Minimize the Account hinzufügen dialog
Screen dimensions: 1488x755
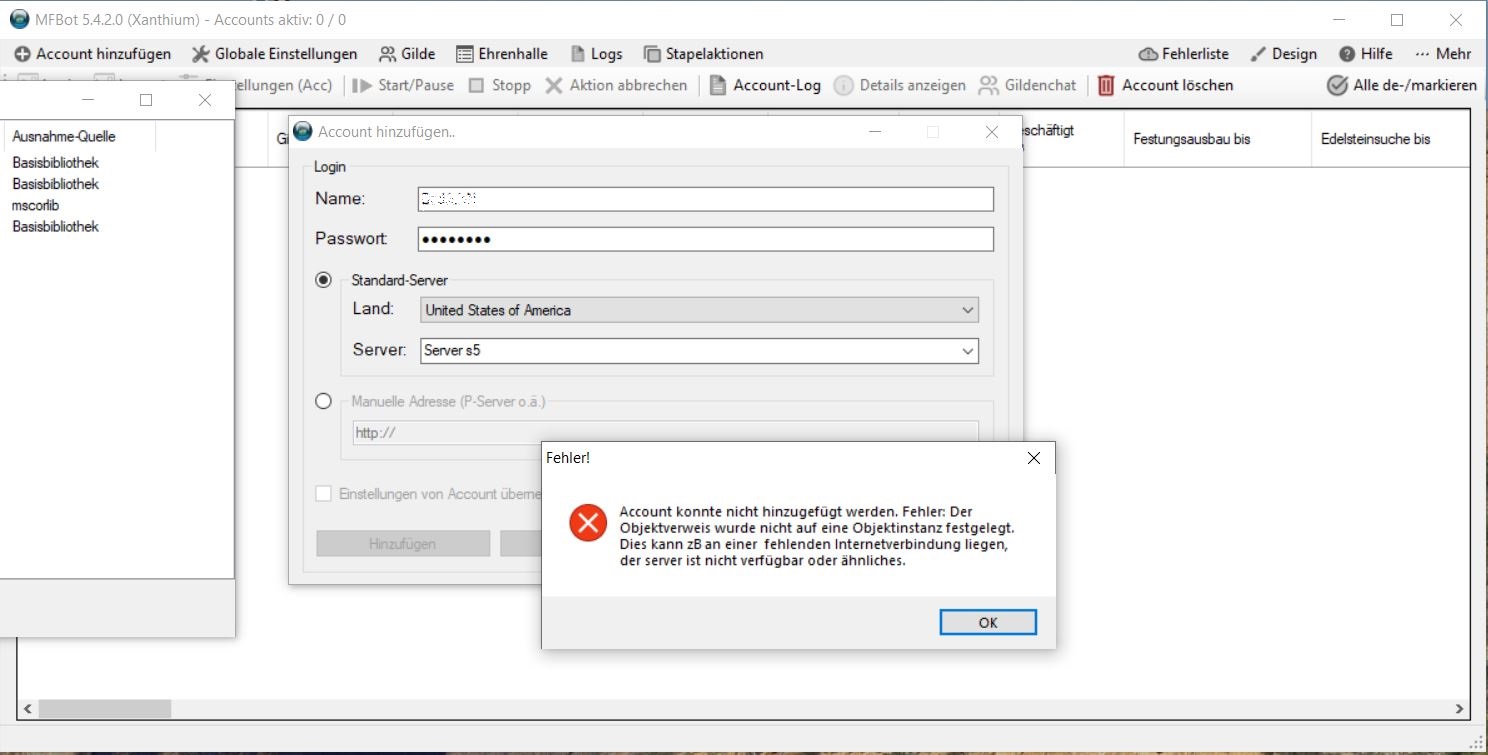pyautogui.click(x=875, y=131)
